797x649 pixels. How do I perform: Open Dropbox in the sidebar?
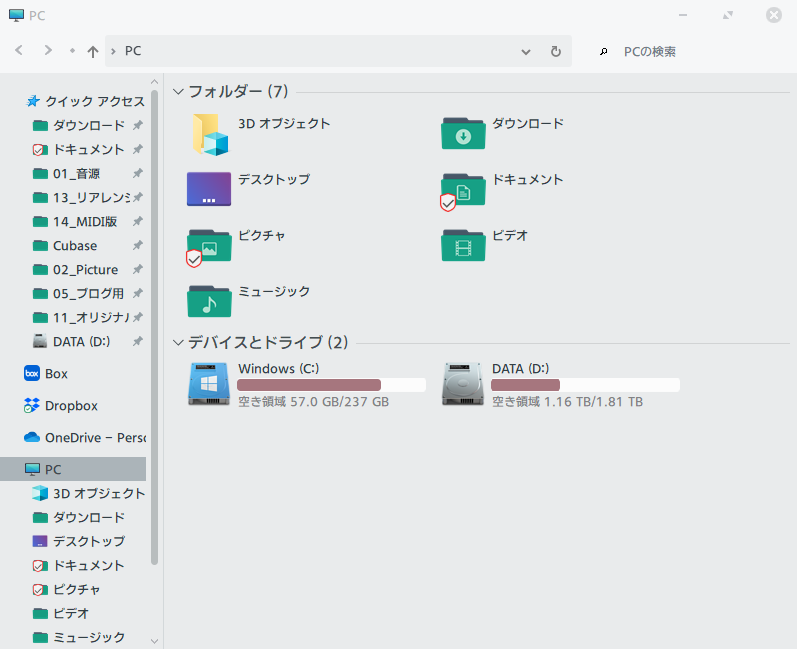71,406
